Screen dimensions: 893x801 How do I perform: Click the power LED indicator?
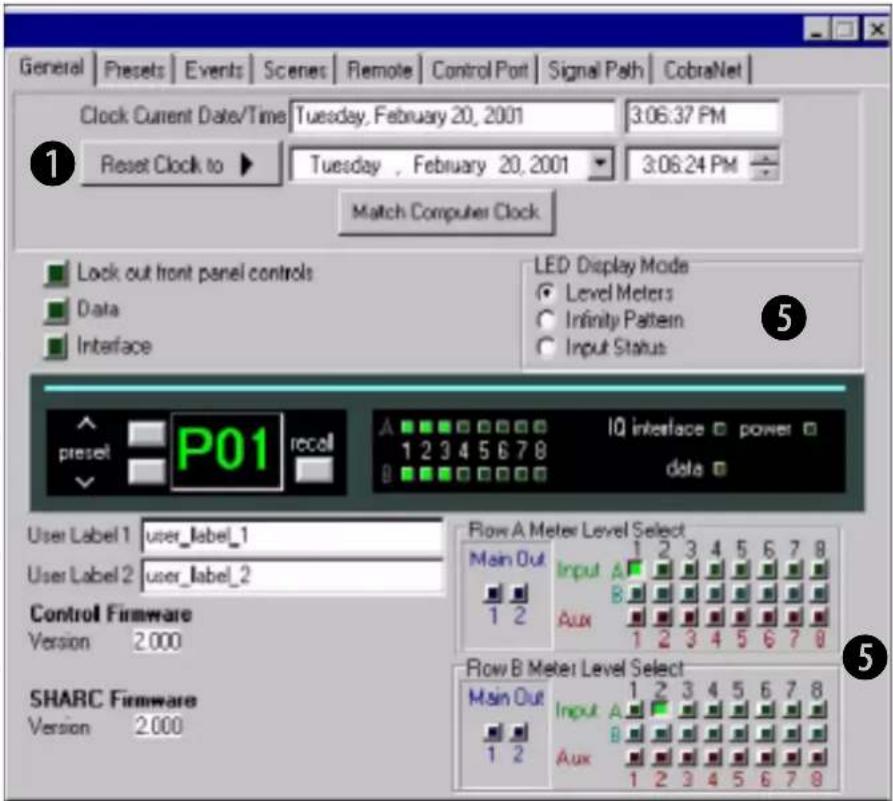[809, 428]
